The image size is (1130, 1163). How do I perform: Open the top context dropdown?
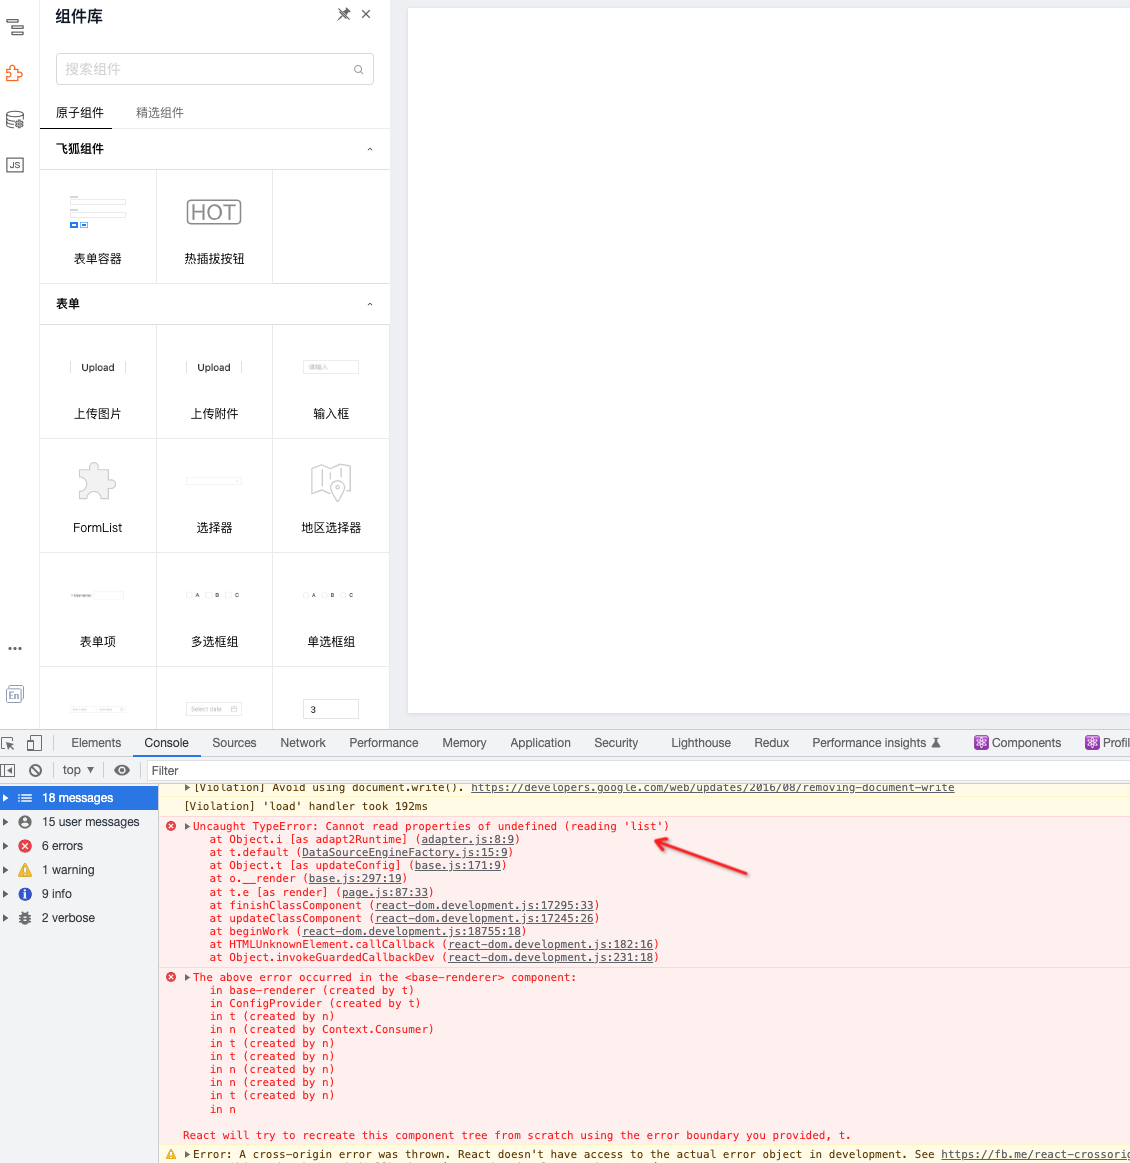tap(79, 771)
